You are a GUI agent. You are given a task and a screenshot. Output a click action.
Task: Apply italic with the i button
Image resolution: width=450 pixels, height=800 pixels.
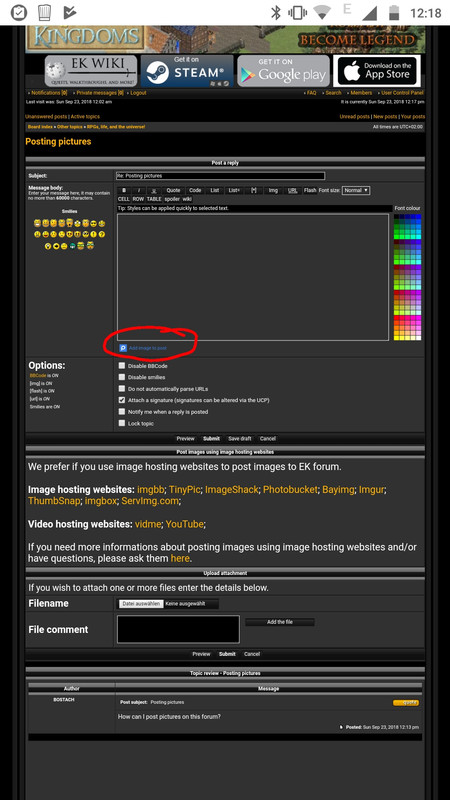pos(139,190)
